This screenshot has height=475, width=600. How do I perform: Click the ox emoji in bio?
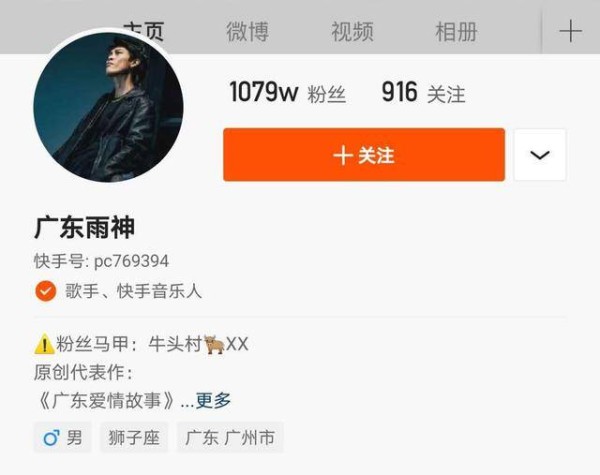point(214,344)
